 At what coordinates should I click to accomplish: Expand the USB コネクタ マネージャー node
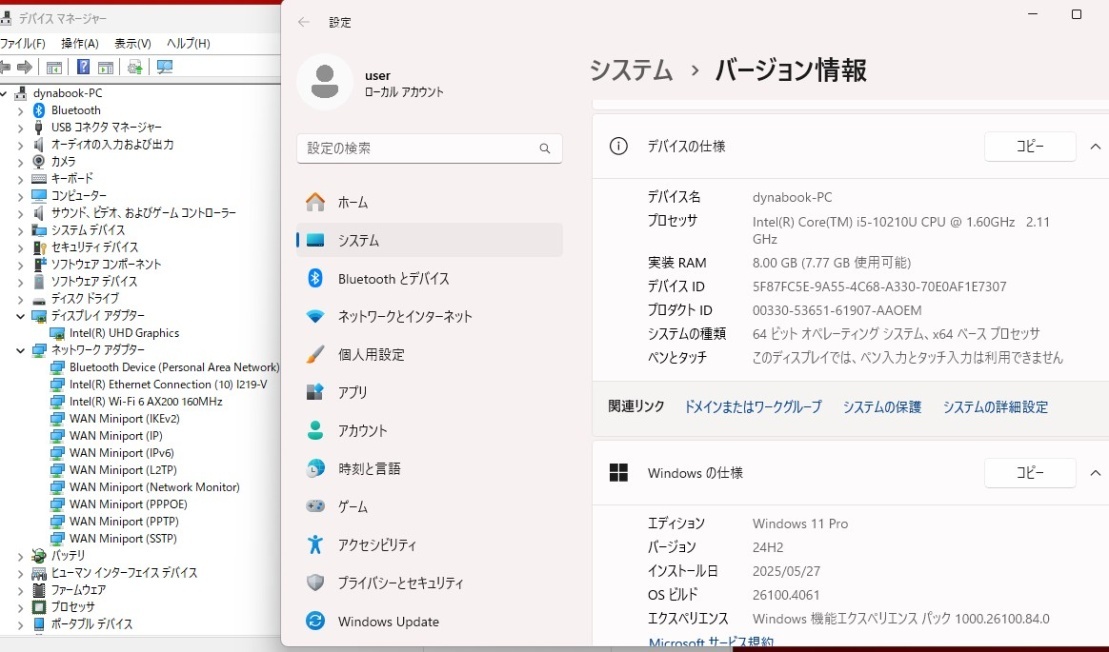(21, 128)
